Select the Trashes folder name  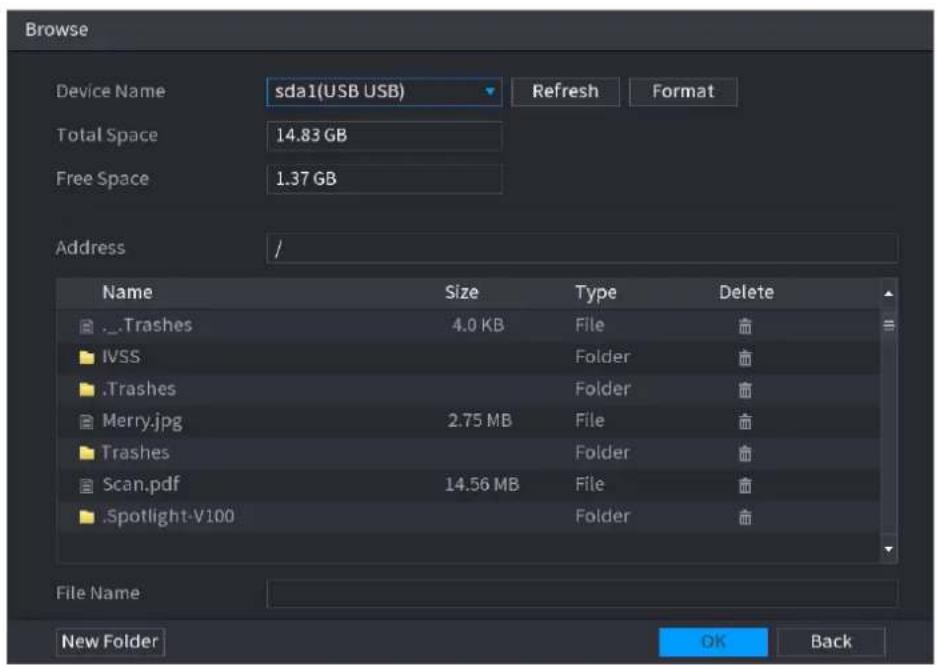point(135,452)
